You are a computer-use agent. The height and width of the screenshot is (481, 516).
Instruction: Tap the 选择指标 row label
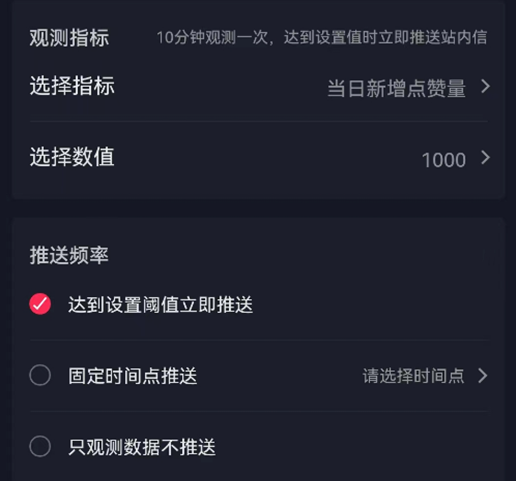tap(72, 86)
